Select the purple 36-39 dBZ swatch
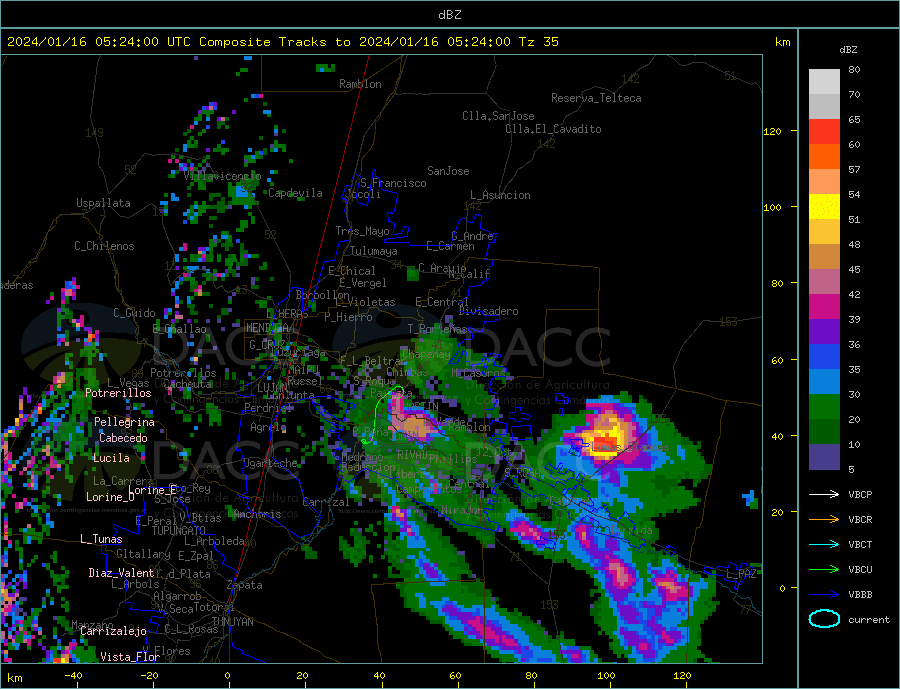Image resolution: width=900 pixels, height=689 pixels. (x=824, y=332)
